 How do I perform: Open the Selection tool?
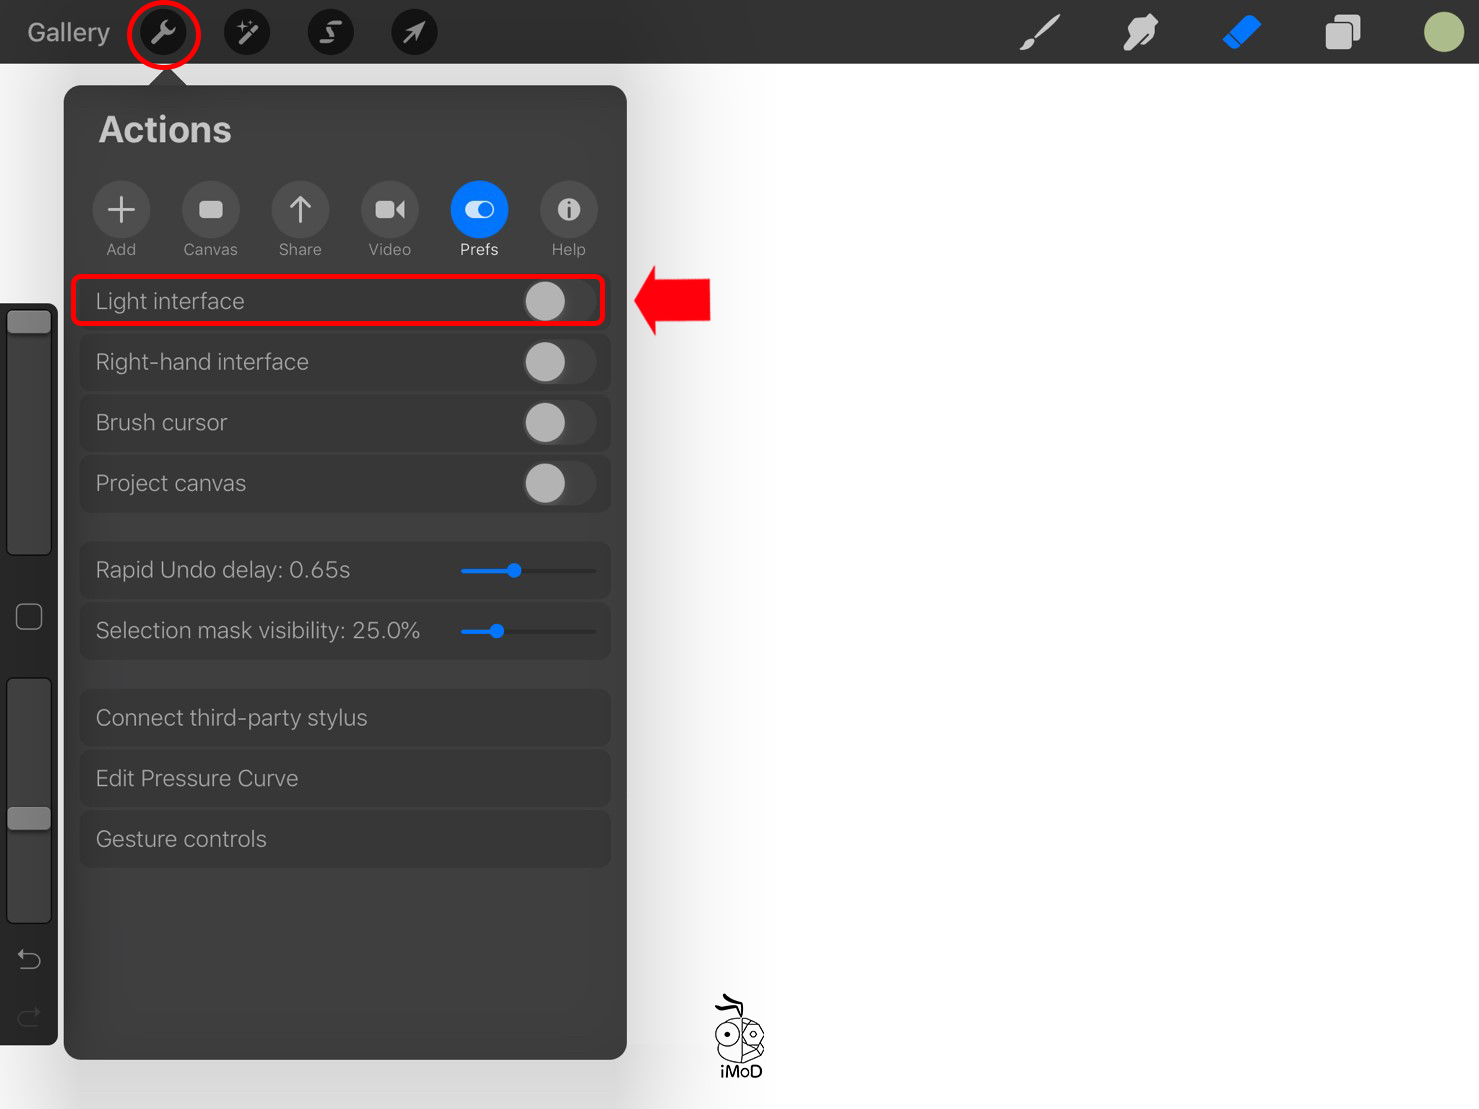(330, 31)
